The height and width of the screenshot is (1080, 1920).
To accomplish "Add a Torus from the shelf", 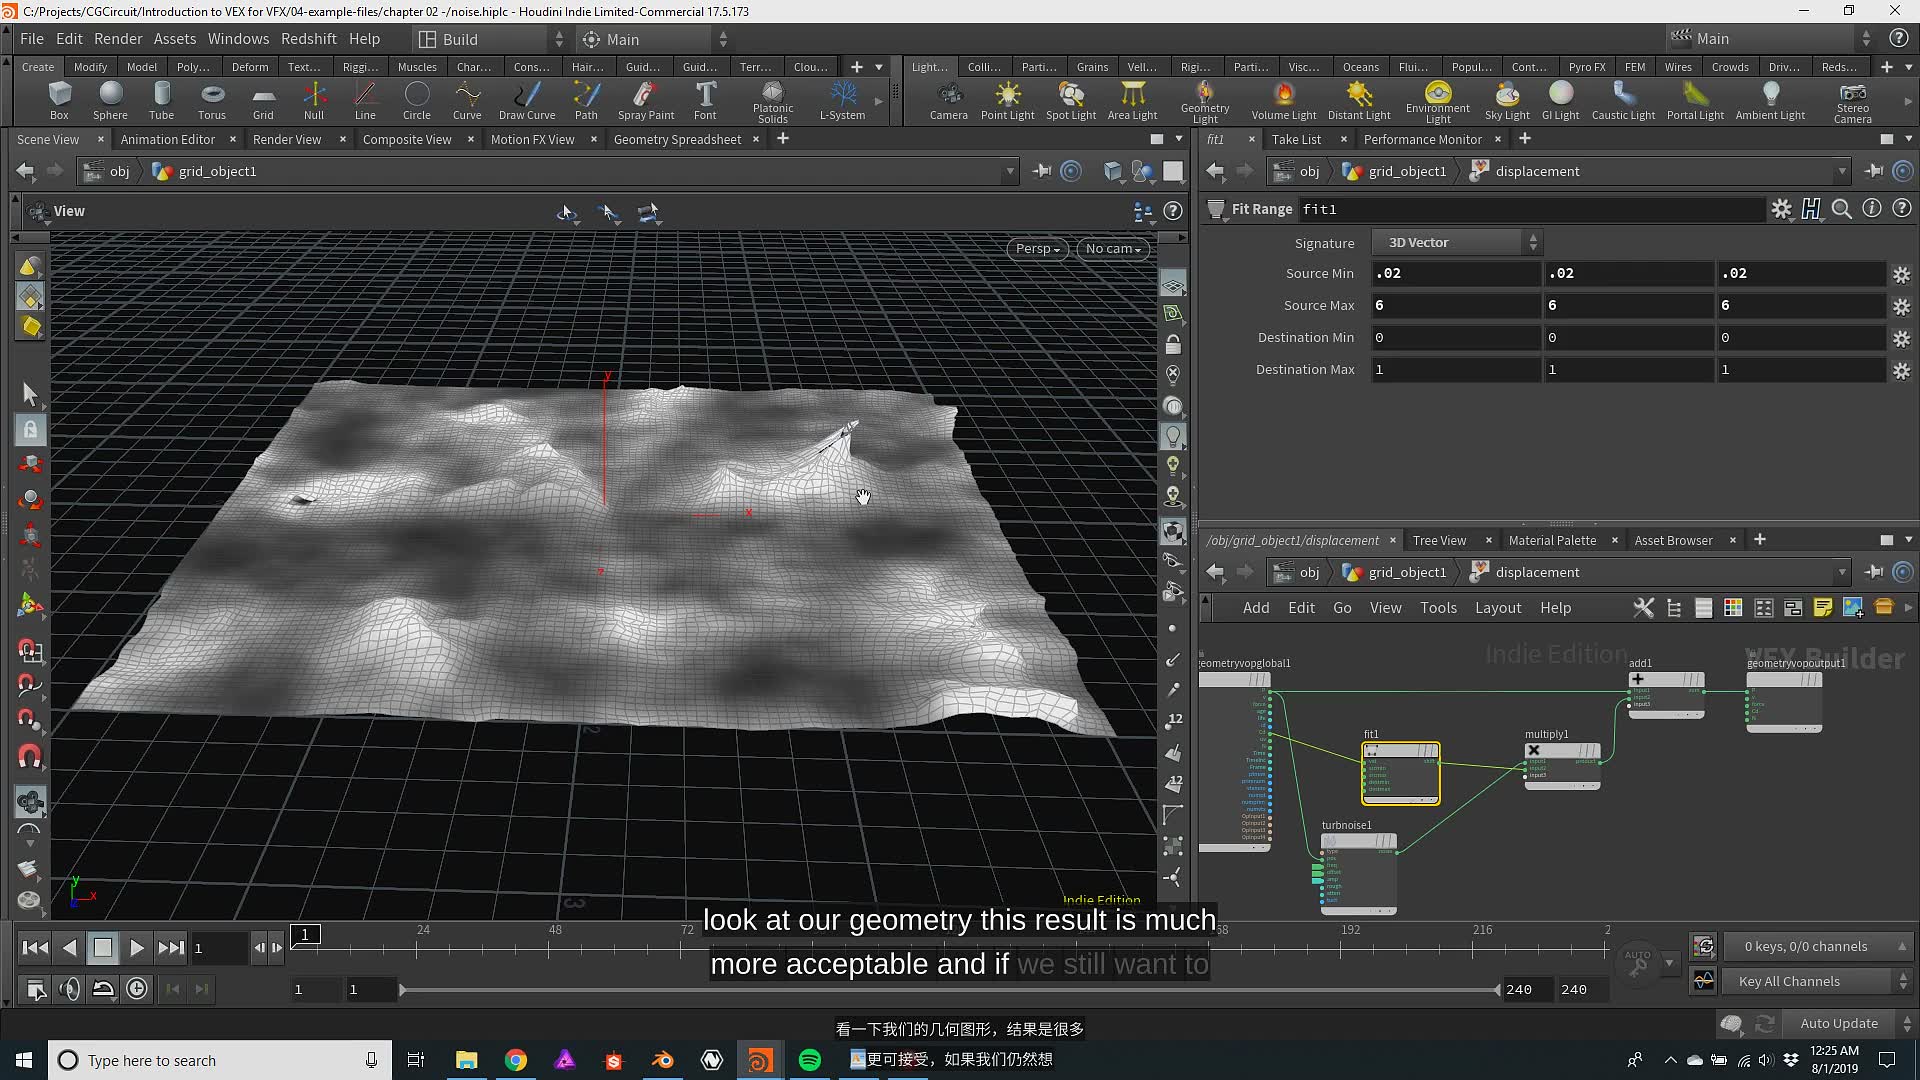I will pyautogui.click(x=212, y=101).
